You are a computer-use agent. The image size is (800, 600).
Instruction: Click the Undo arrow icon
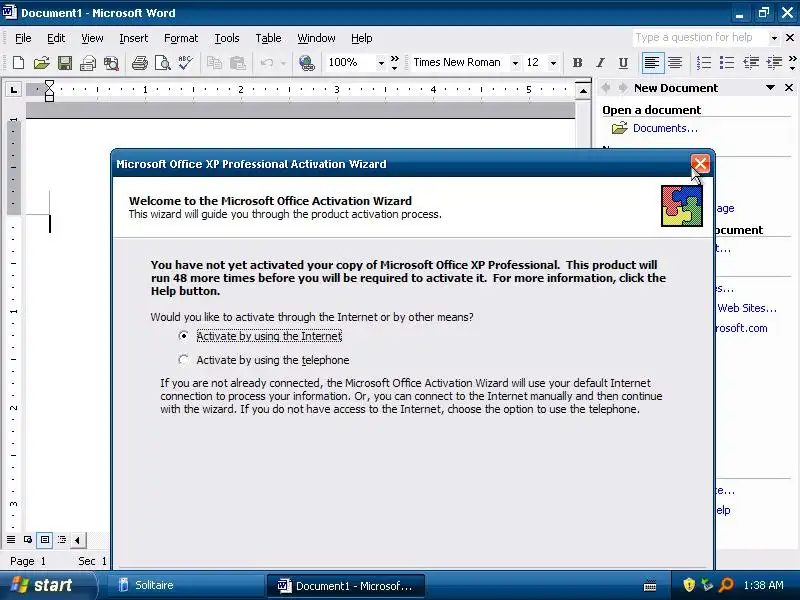pos(266,63)
